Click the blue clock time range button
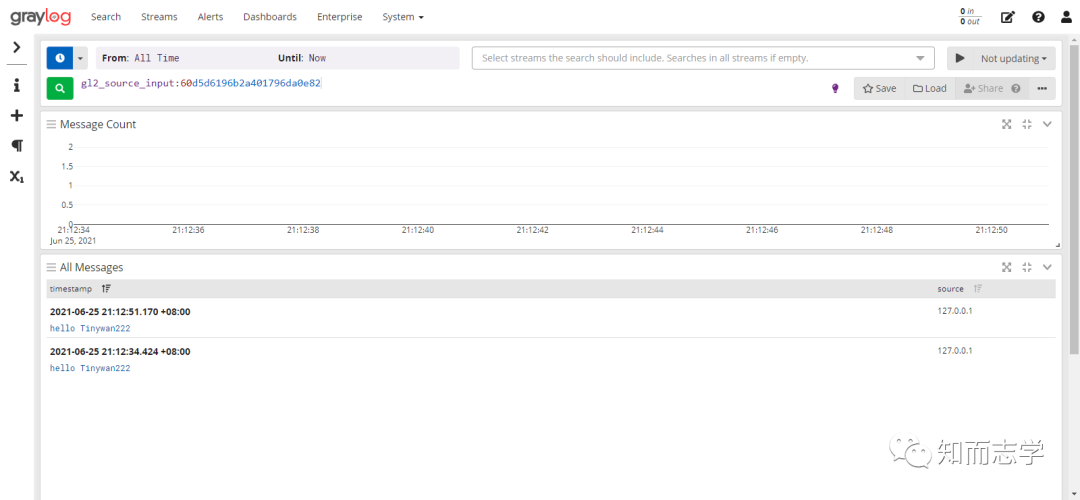The height and width of the screenshot is (500, 1080). pos(60,59)
